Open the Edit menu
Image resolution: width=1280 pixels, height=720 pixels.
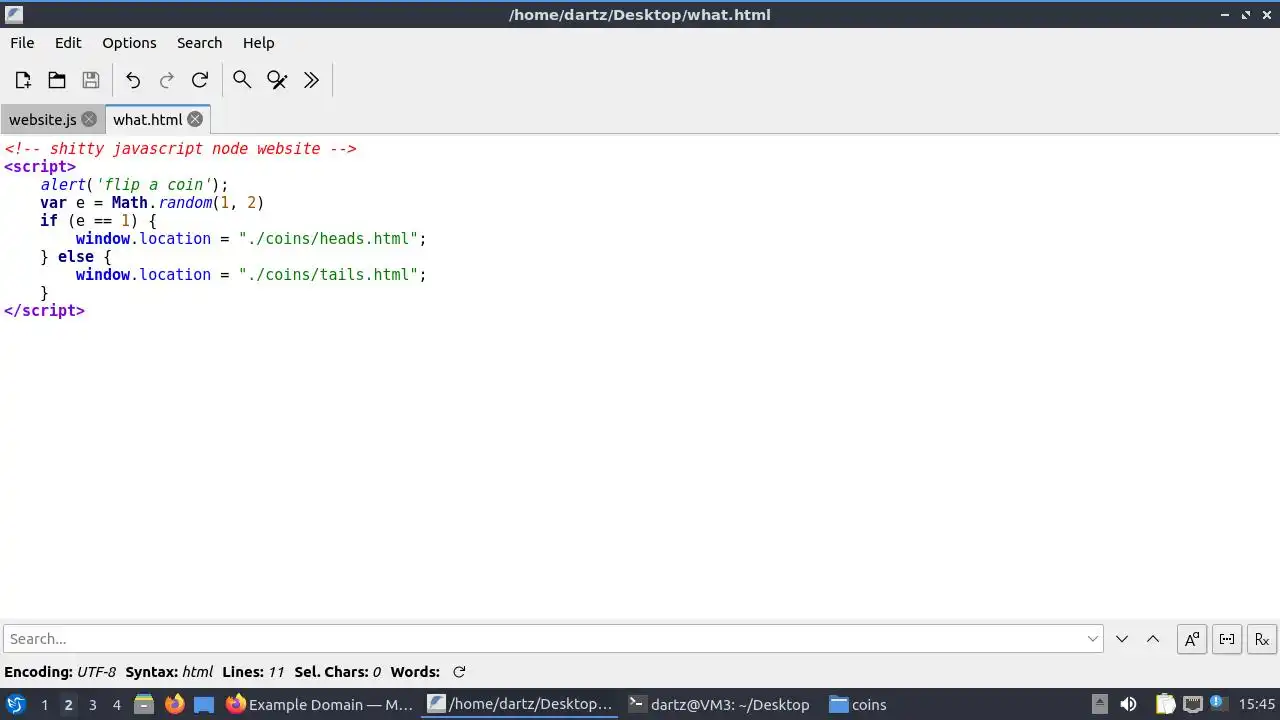pyautogui.click(x=68, y=43)
